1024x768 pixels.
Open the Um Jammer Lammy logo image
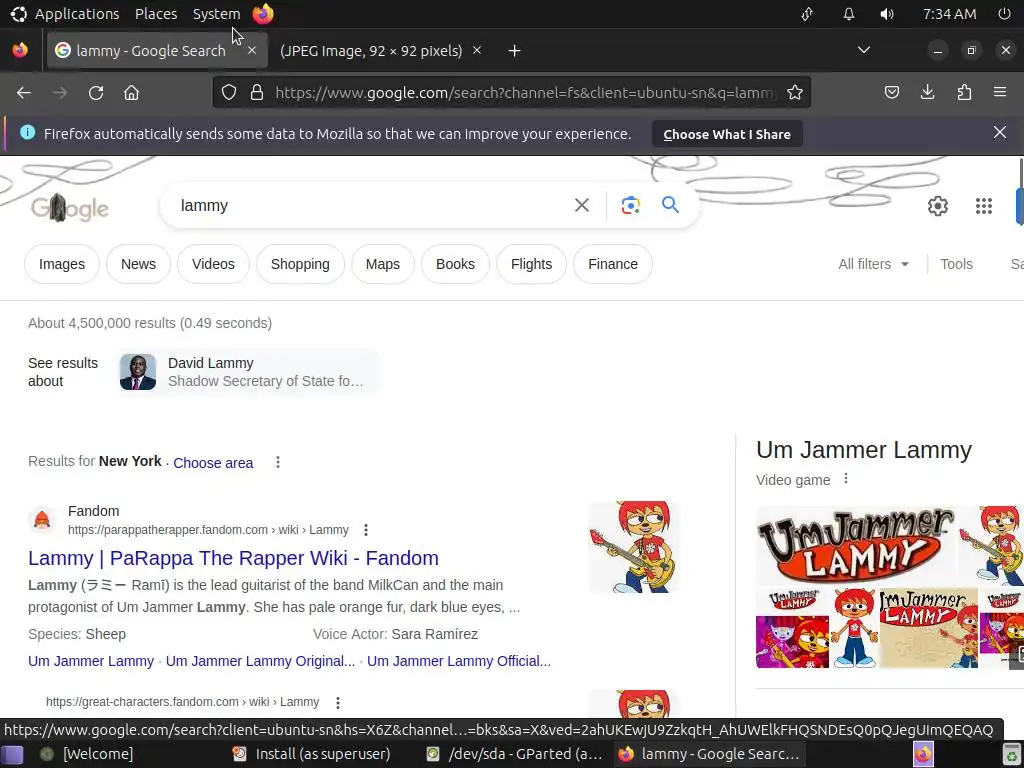855,546
